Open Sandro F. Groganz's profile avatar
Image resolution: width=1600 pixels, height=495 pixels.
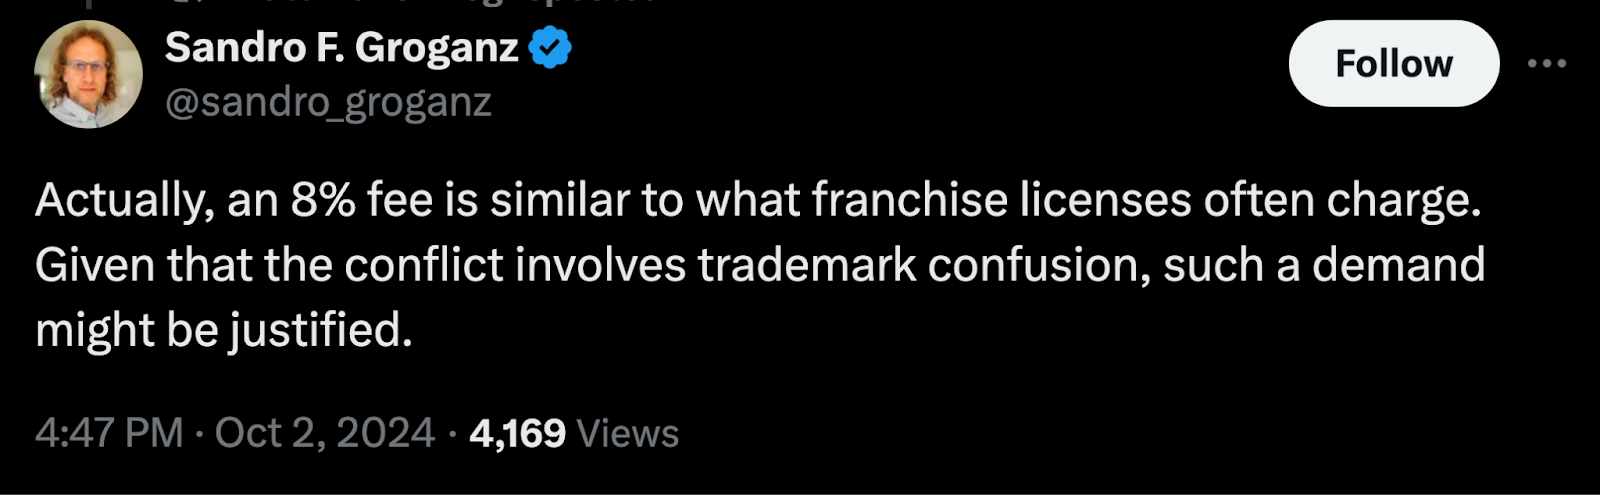(x=88, y=74)
